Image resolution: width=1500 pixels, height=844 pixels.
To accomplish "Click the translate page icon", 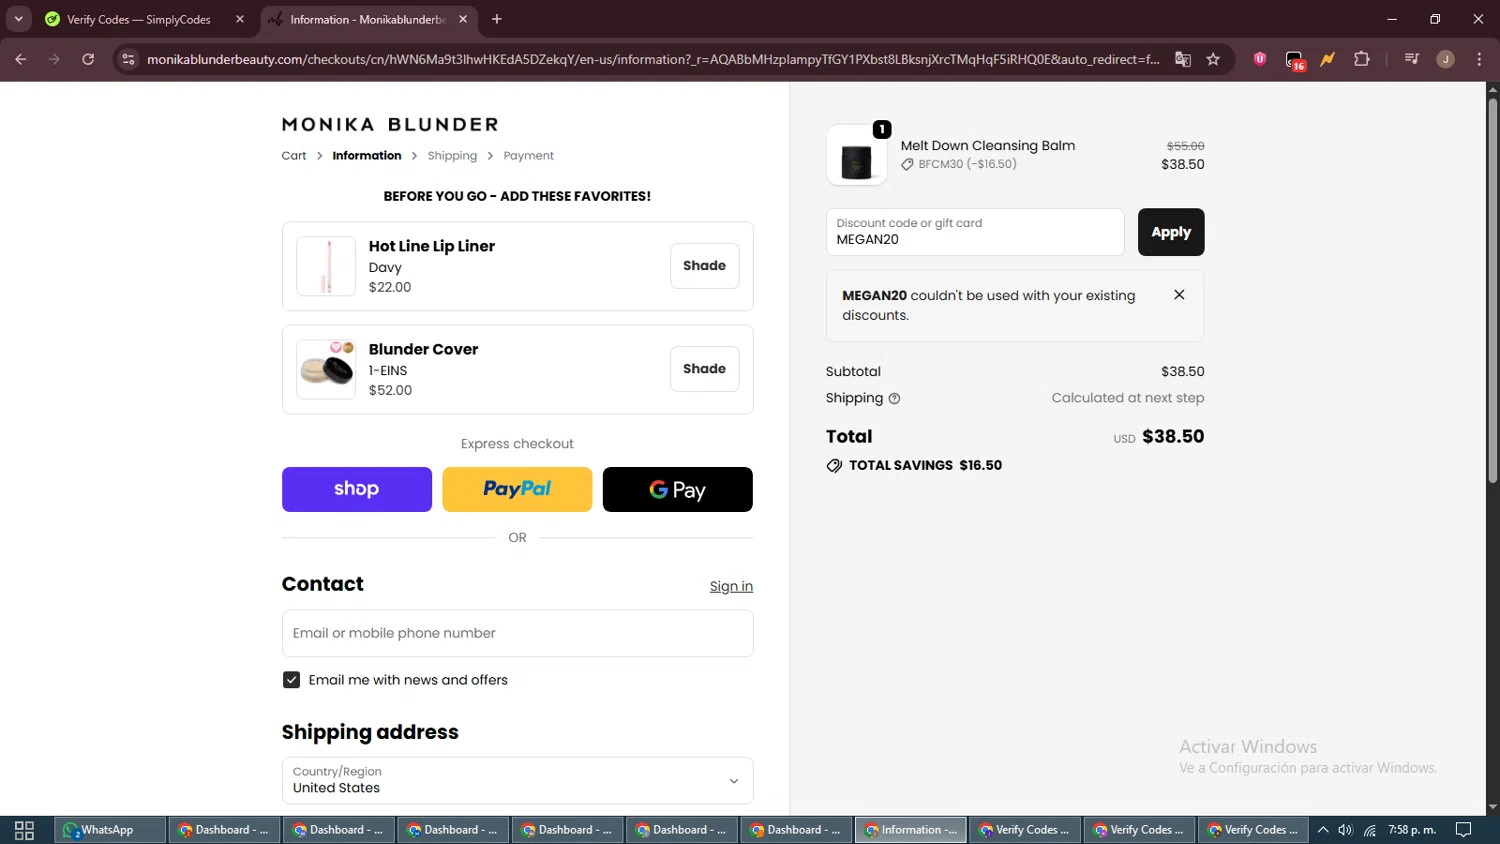I will [x=1183, y=59].
